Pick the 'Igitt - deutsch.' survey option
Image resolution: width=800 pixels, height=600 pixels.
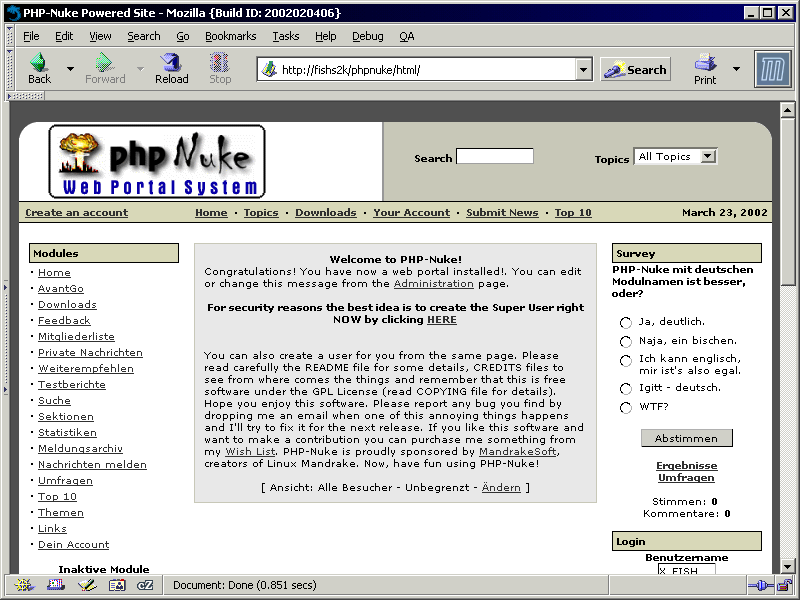coord(626,389)
